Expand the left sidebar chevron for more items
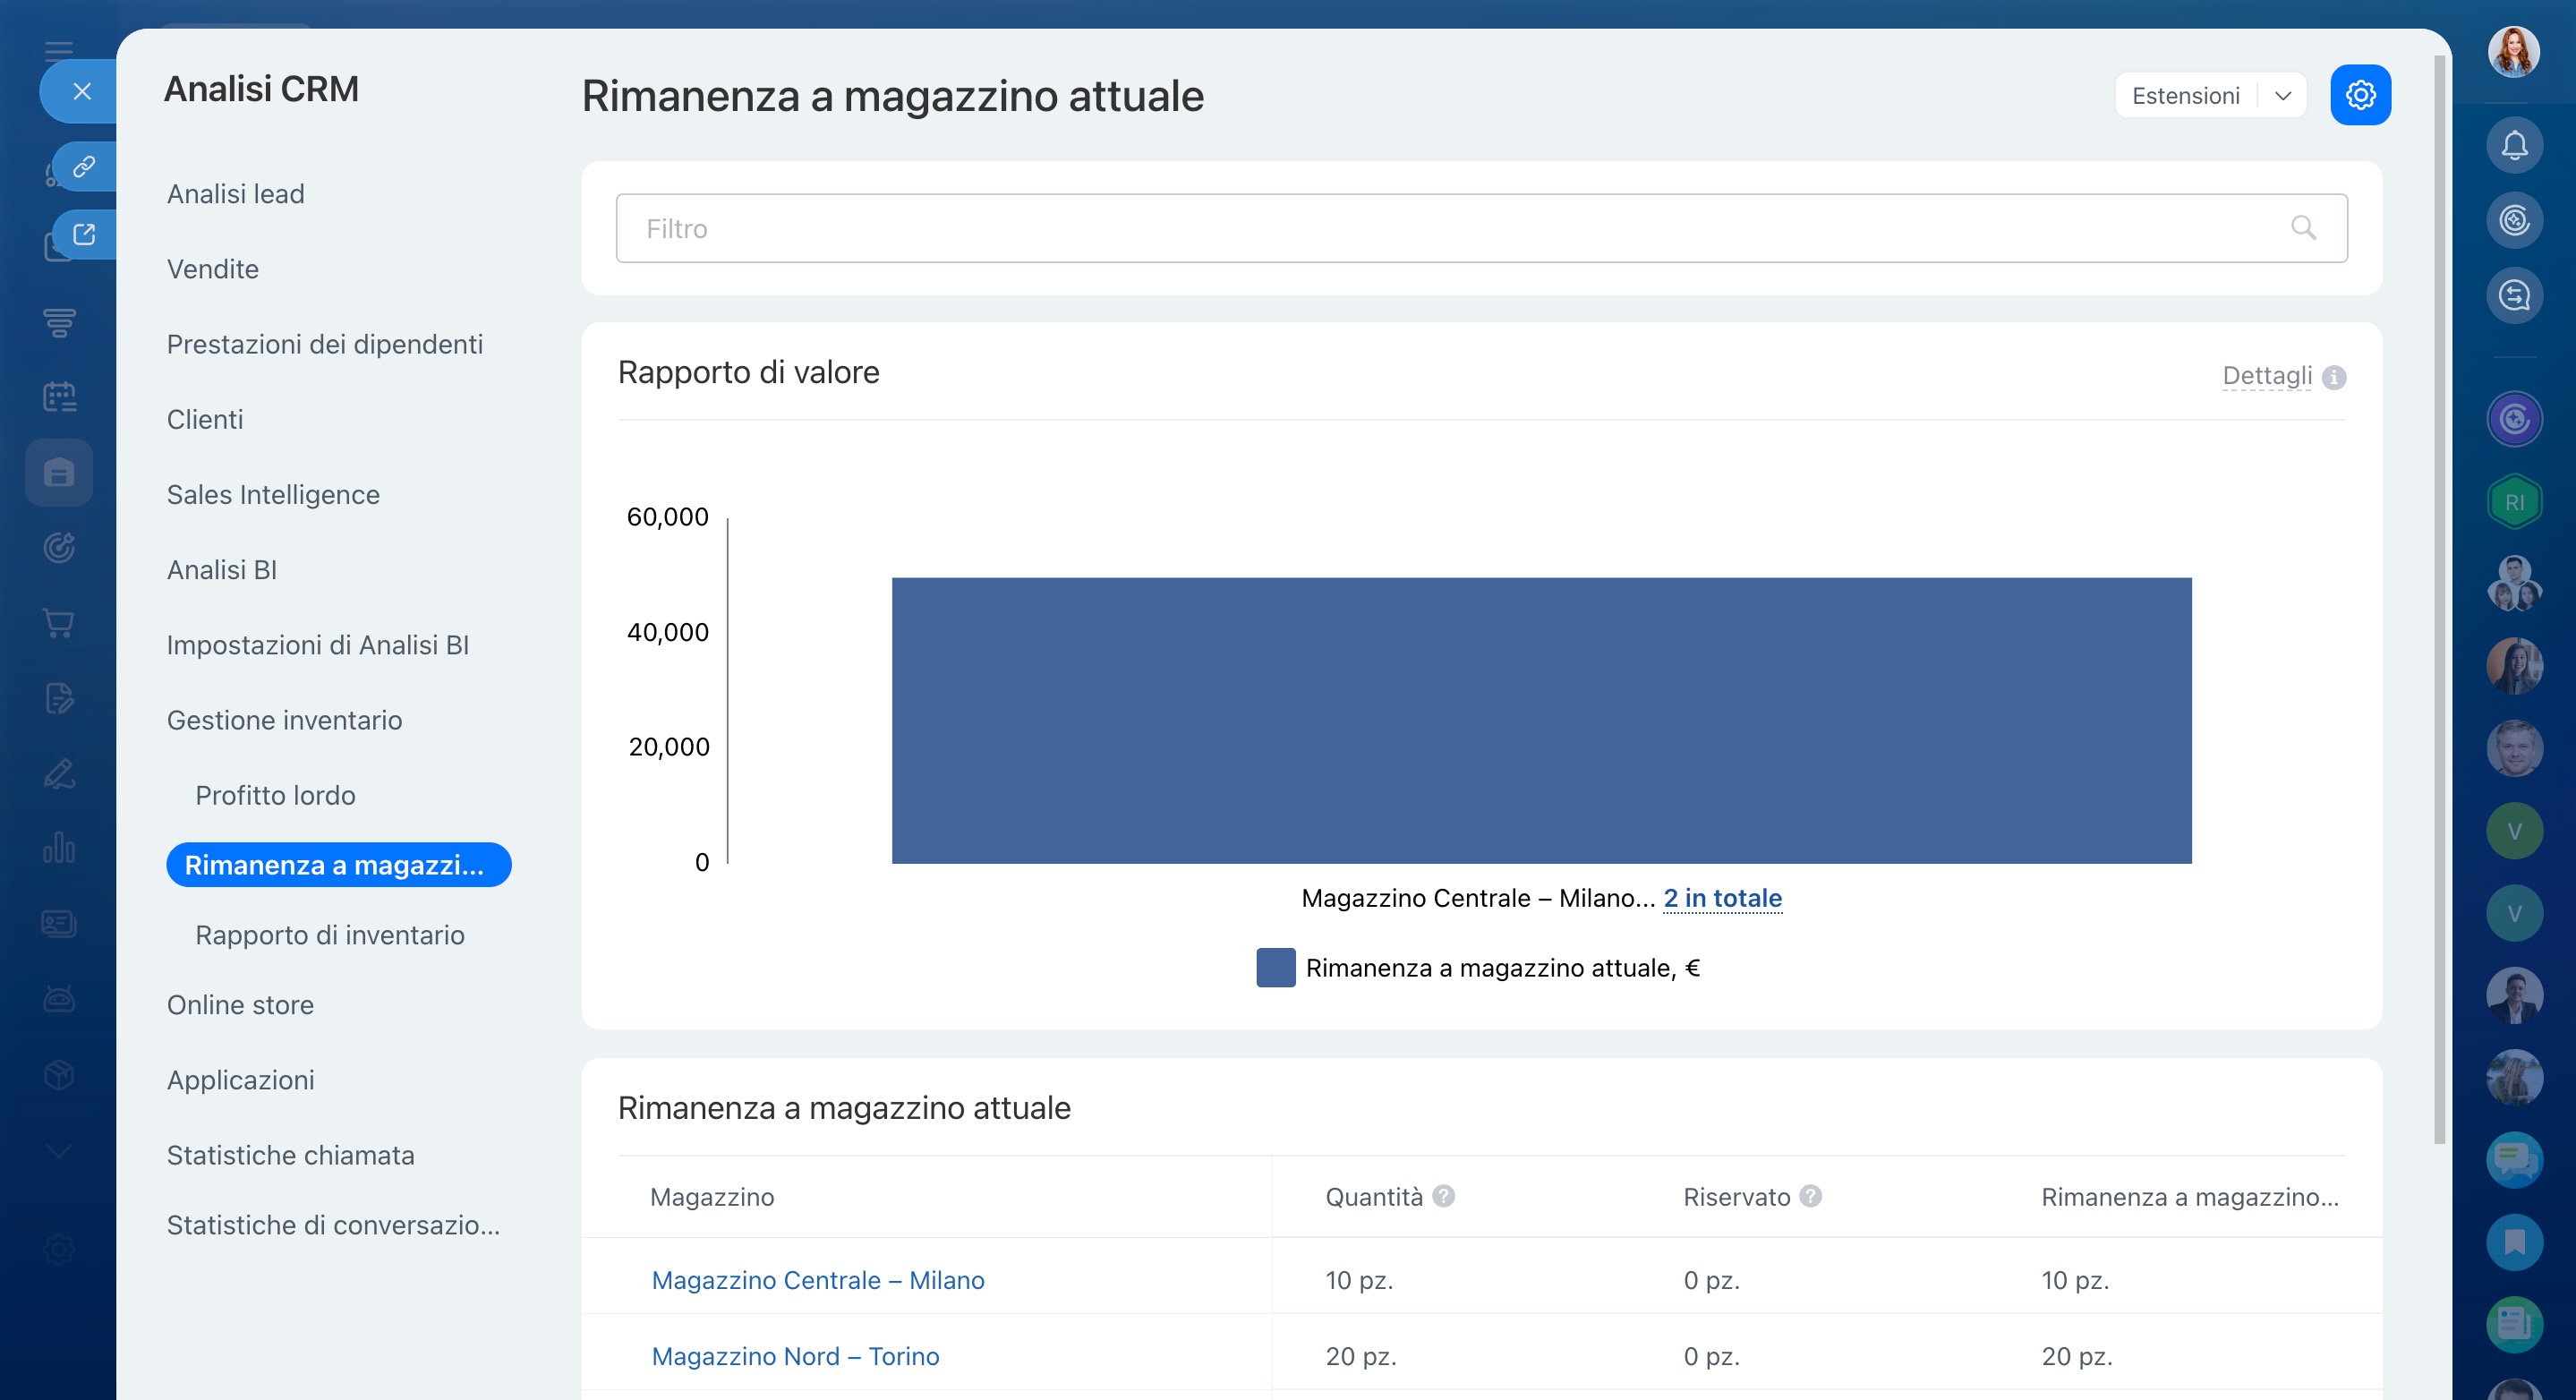The width and height of the screenshot is (2576, 1400). coord(59,1151)
